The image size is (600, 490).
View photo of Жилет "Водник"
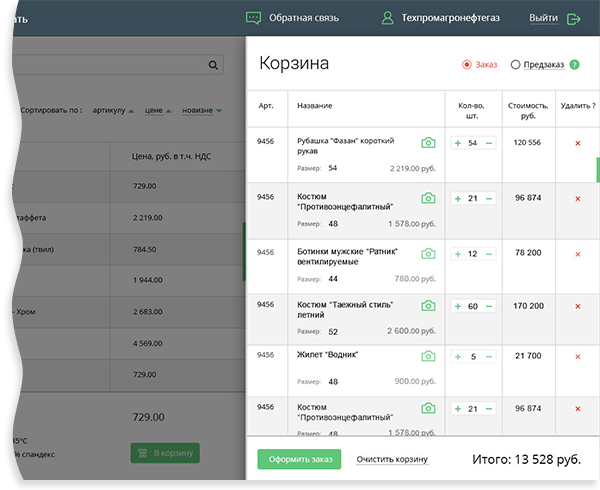click(x=428, y=356)
